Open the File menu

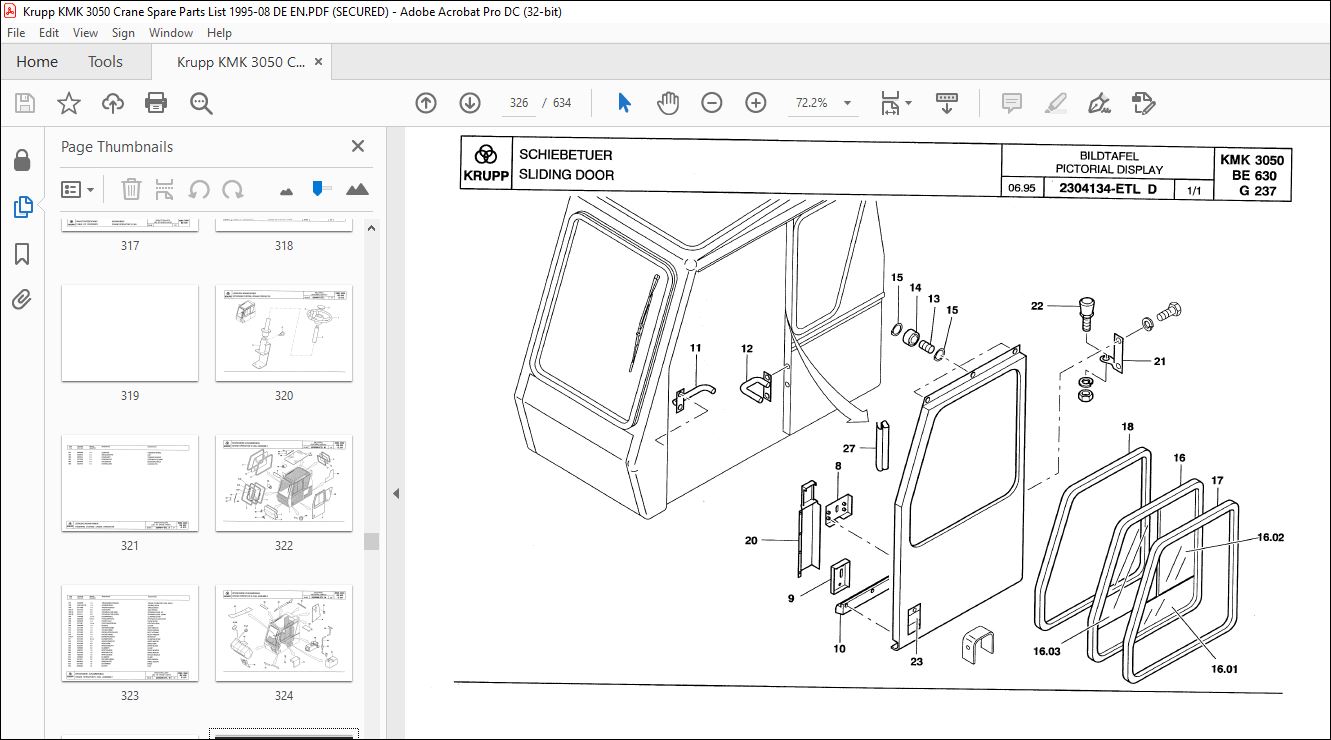click(x=16, y=33)
